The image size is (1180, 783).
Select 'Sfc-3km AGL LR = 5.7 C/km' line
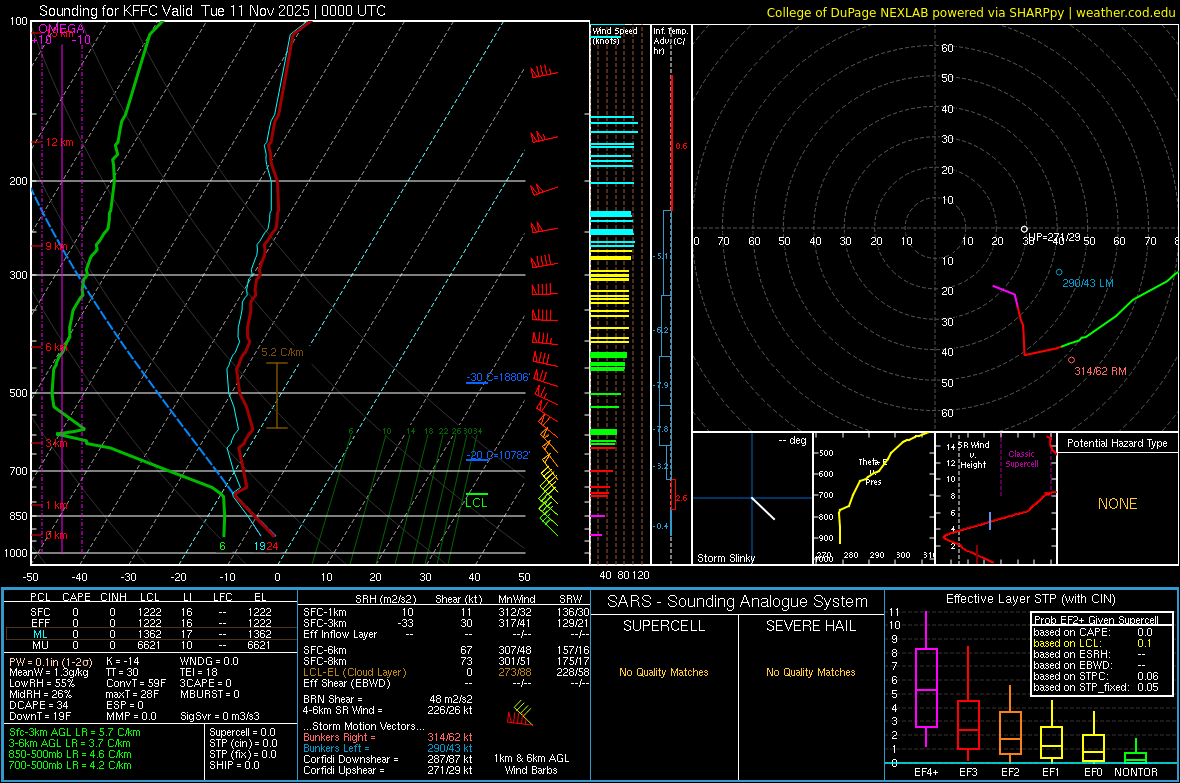point(75,733)
